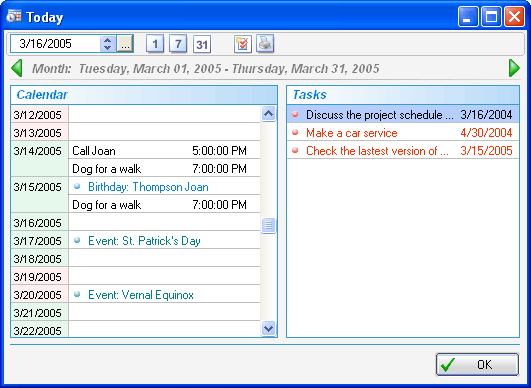The height and width of the screenshot is (388, 531).
Task: Select the Tasks panel header
Action: pyautogui.click(x=403, y=95)
